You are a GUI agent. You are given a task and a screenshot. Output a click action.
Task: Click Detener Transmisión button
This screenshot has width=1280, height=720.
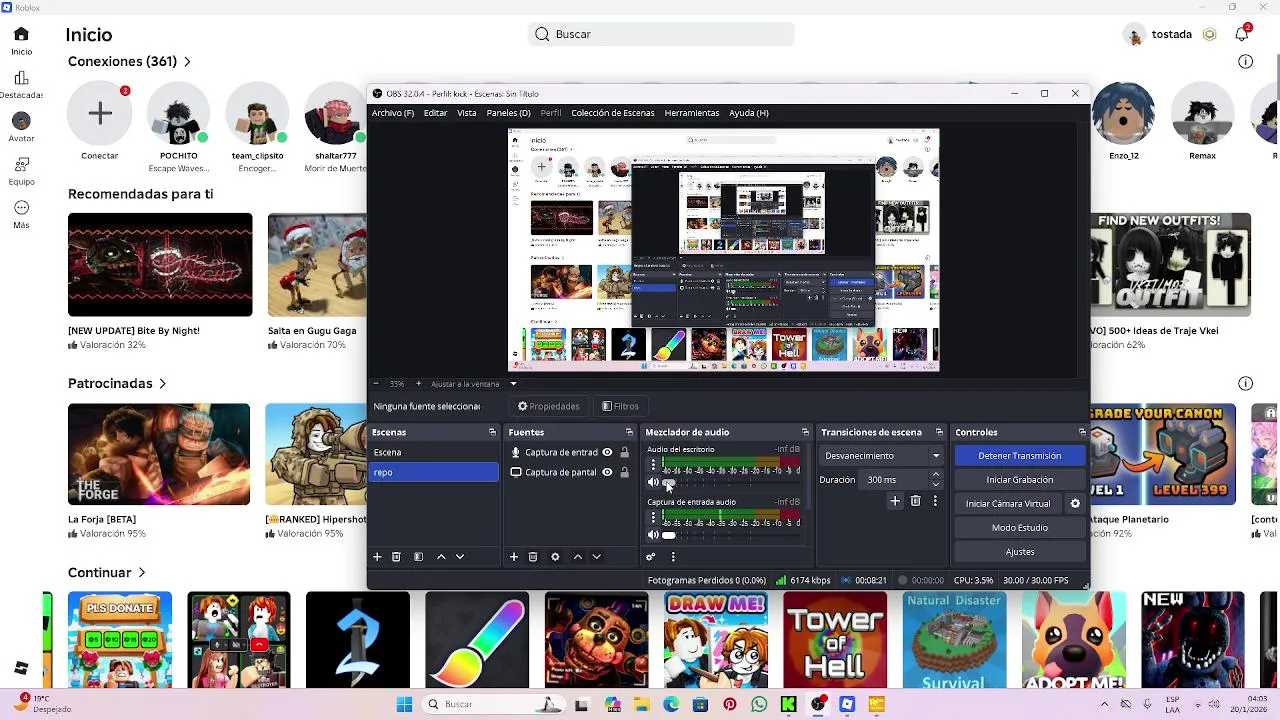[x=1019, y=456]
